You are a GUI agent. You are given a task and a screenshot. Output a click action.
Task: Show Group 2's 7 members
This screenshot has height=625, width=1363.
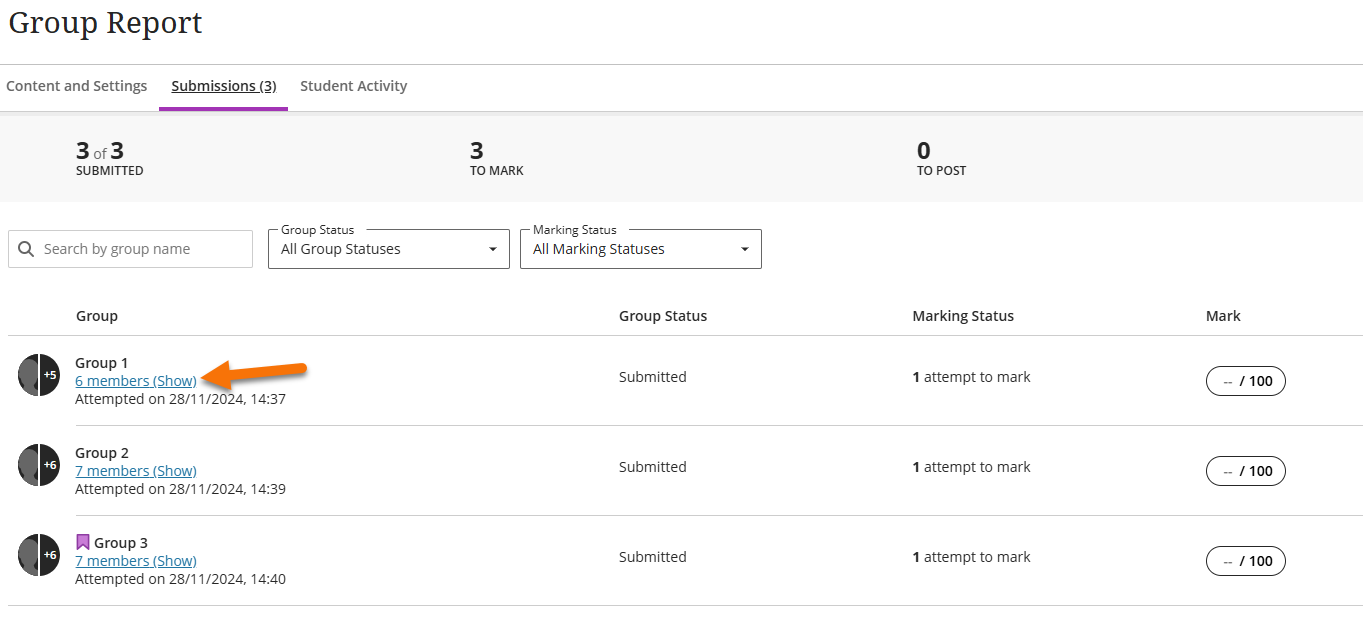(136, 470)
